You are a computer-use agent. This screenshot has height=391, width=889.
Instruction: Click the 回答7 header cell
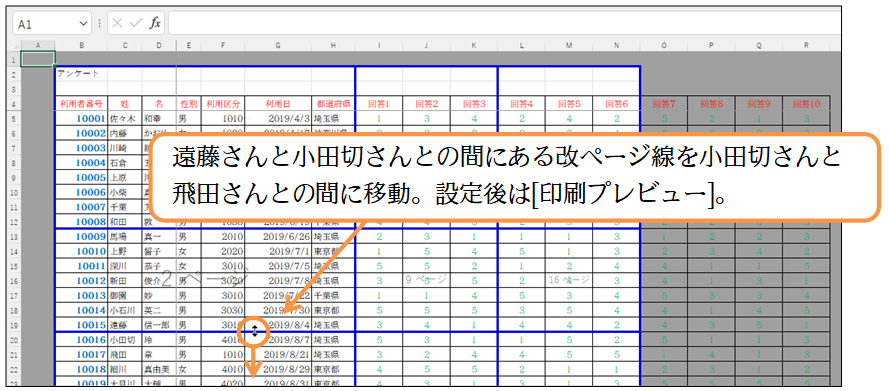(664, 104)
